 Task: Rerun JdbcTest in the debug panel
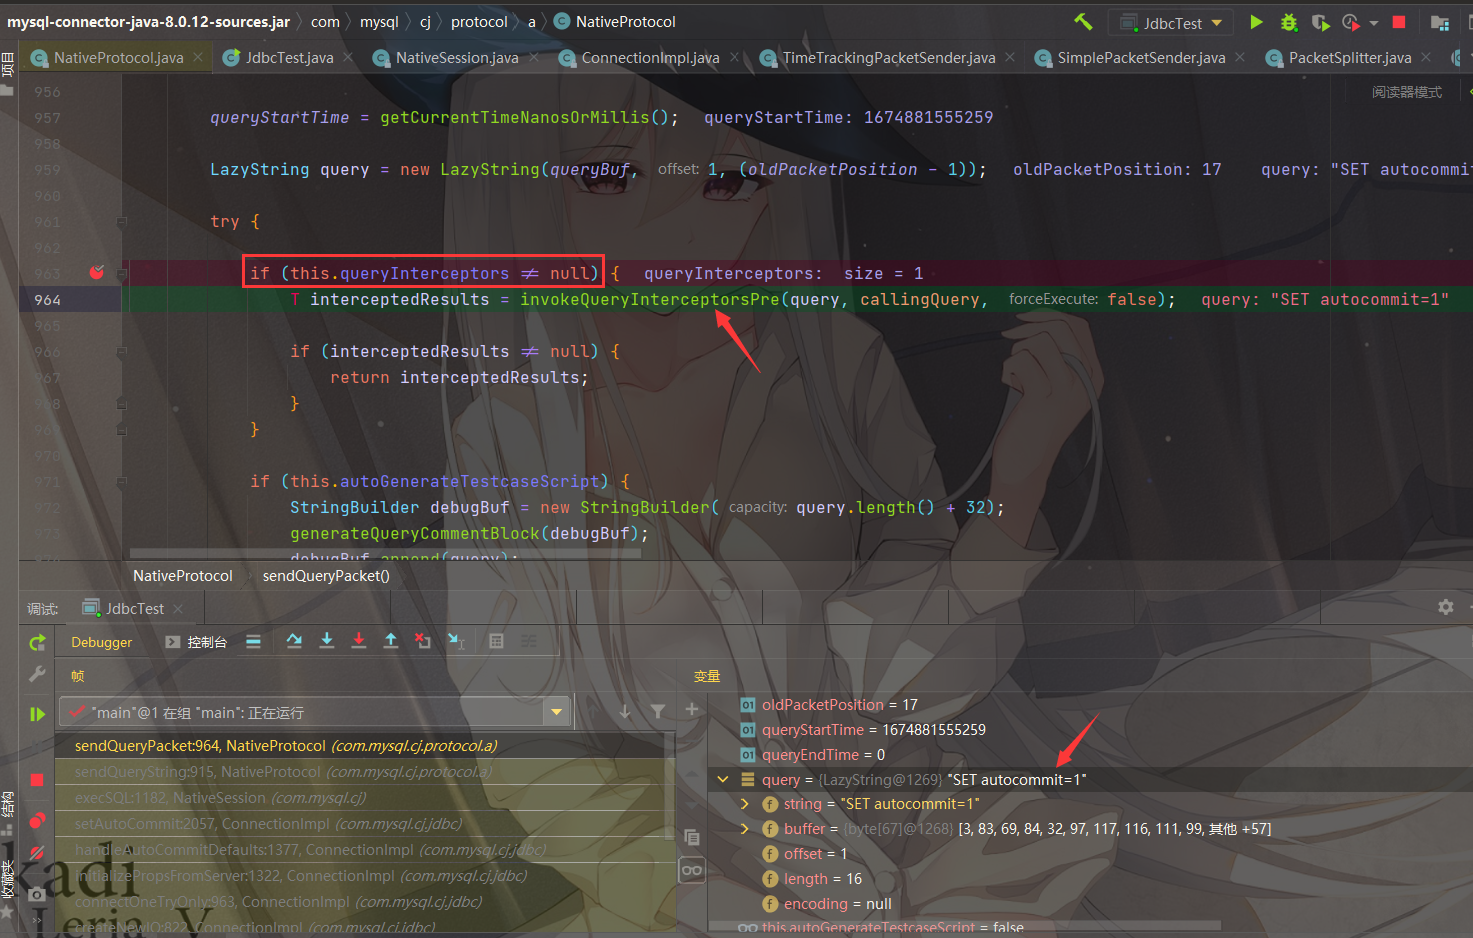(x=37, y=643)
